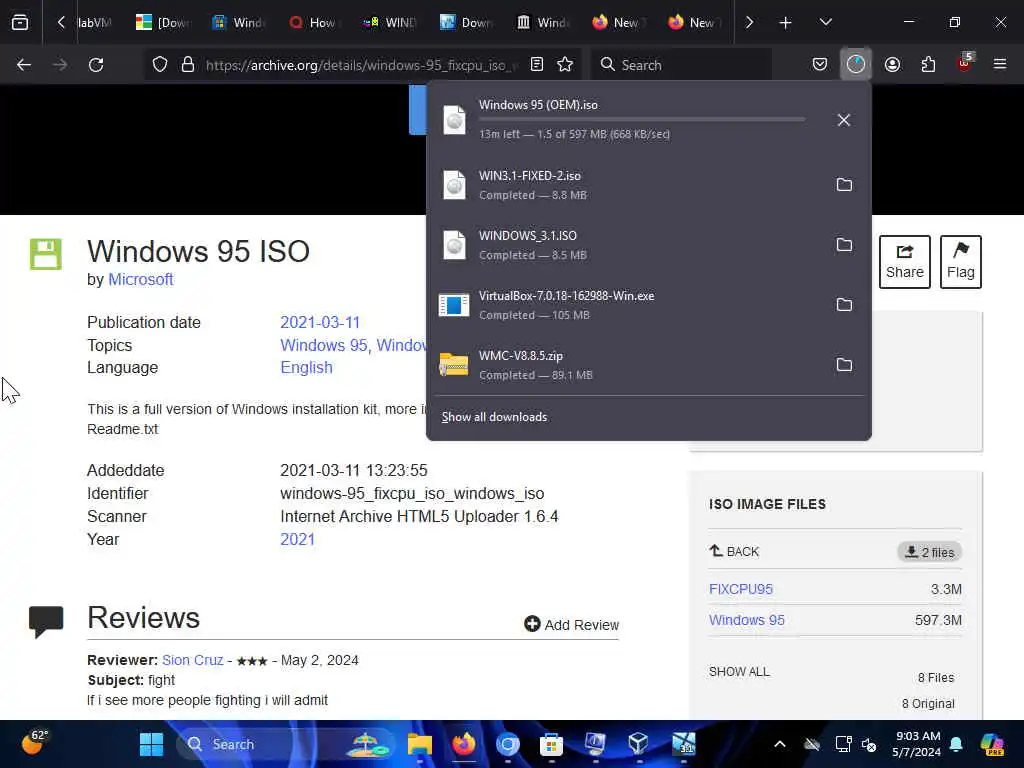Open the Year 2021 link
This screenshot has width=1024, height=768.
[x=297, y=539]
